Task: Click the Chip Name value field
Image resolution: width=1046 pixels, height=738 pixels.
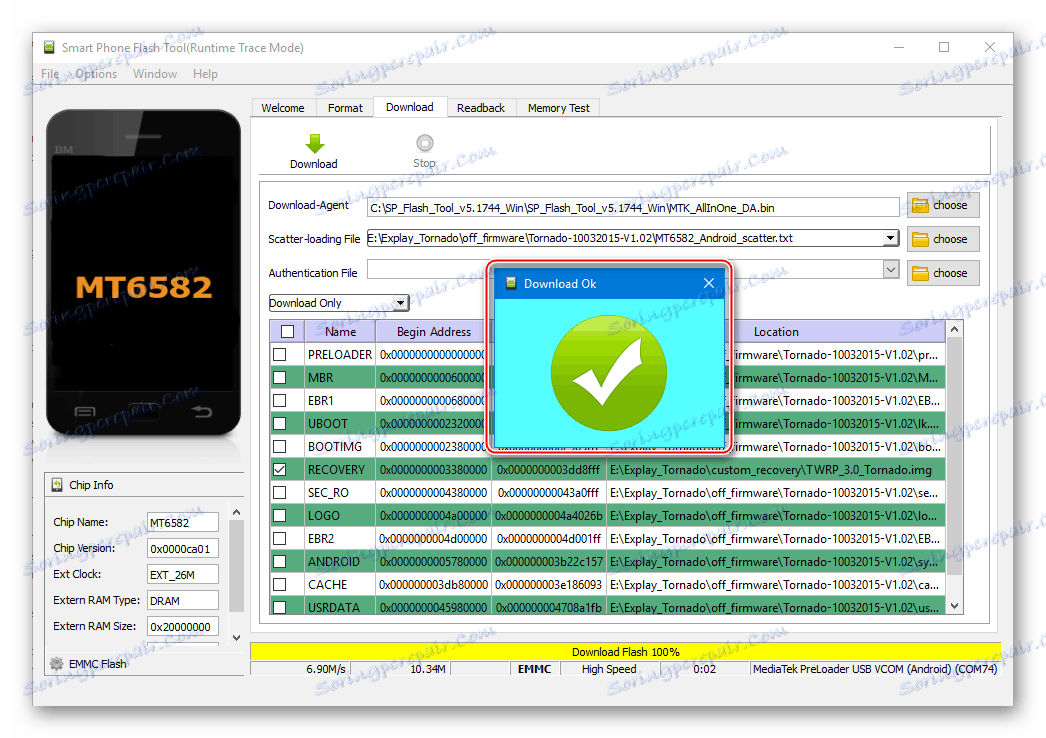Action: [183, 522]
